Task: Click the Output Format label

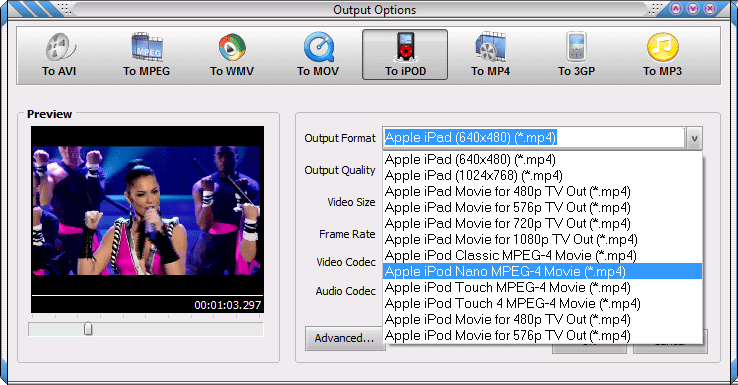Action: 340,138
